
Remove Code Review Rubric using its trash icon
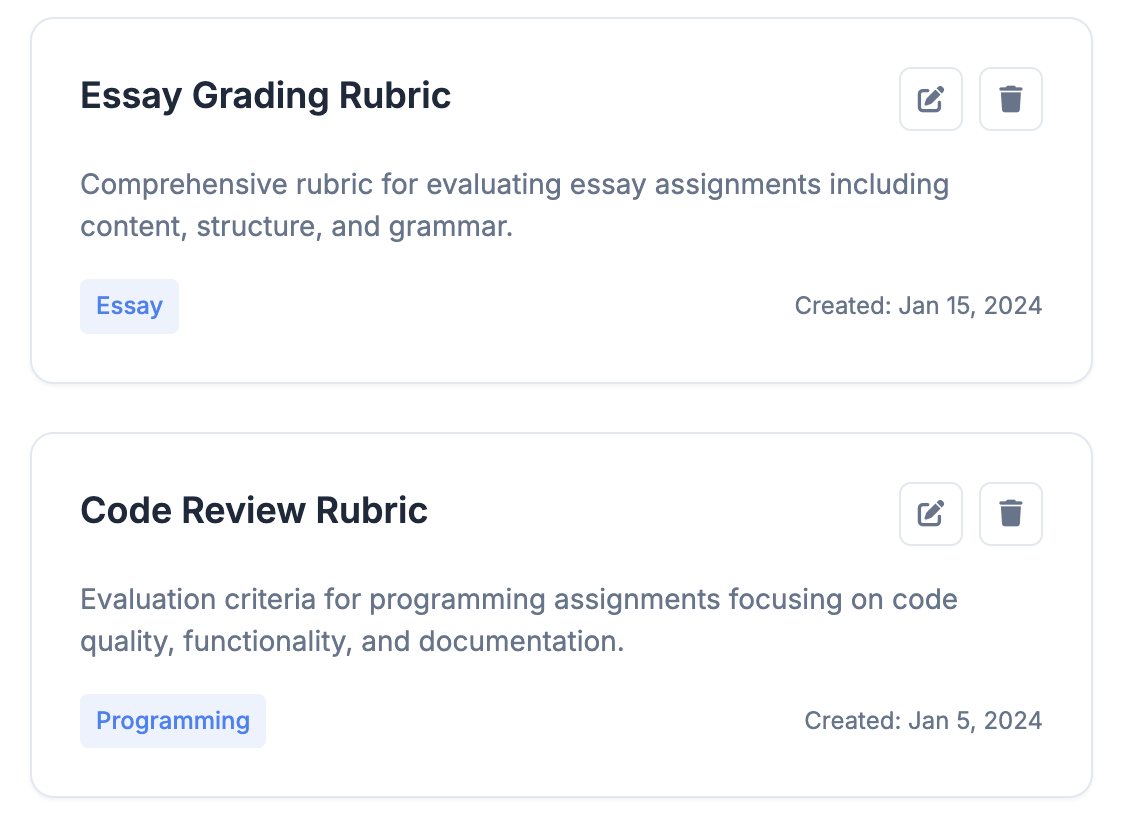click(x=1010, y=514)
